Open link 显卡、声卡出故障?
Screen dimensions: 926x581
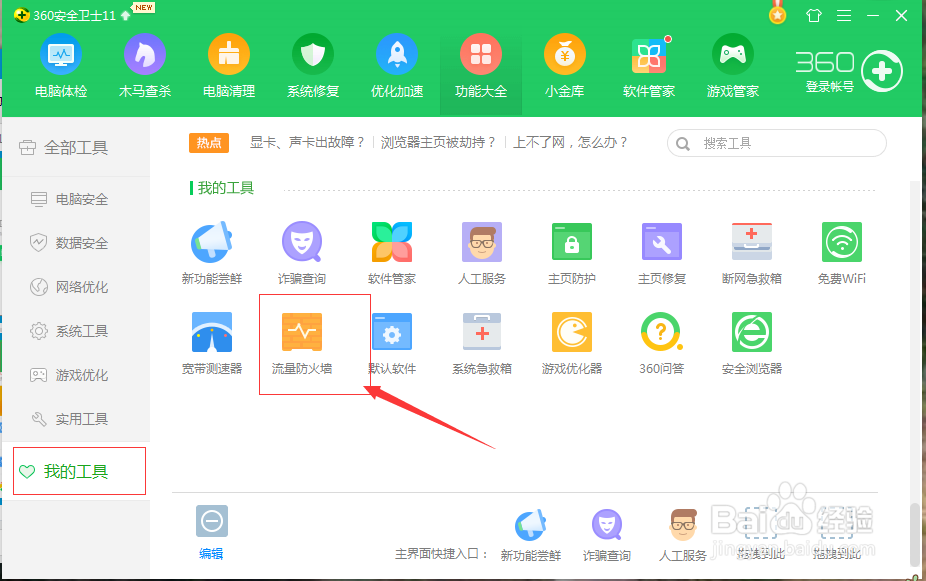coord(307,142)
